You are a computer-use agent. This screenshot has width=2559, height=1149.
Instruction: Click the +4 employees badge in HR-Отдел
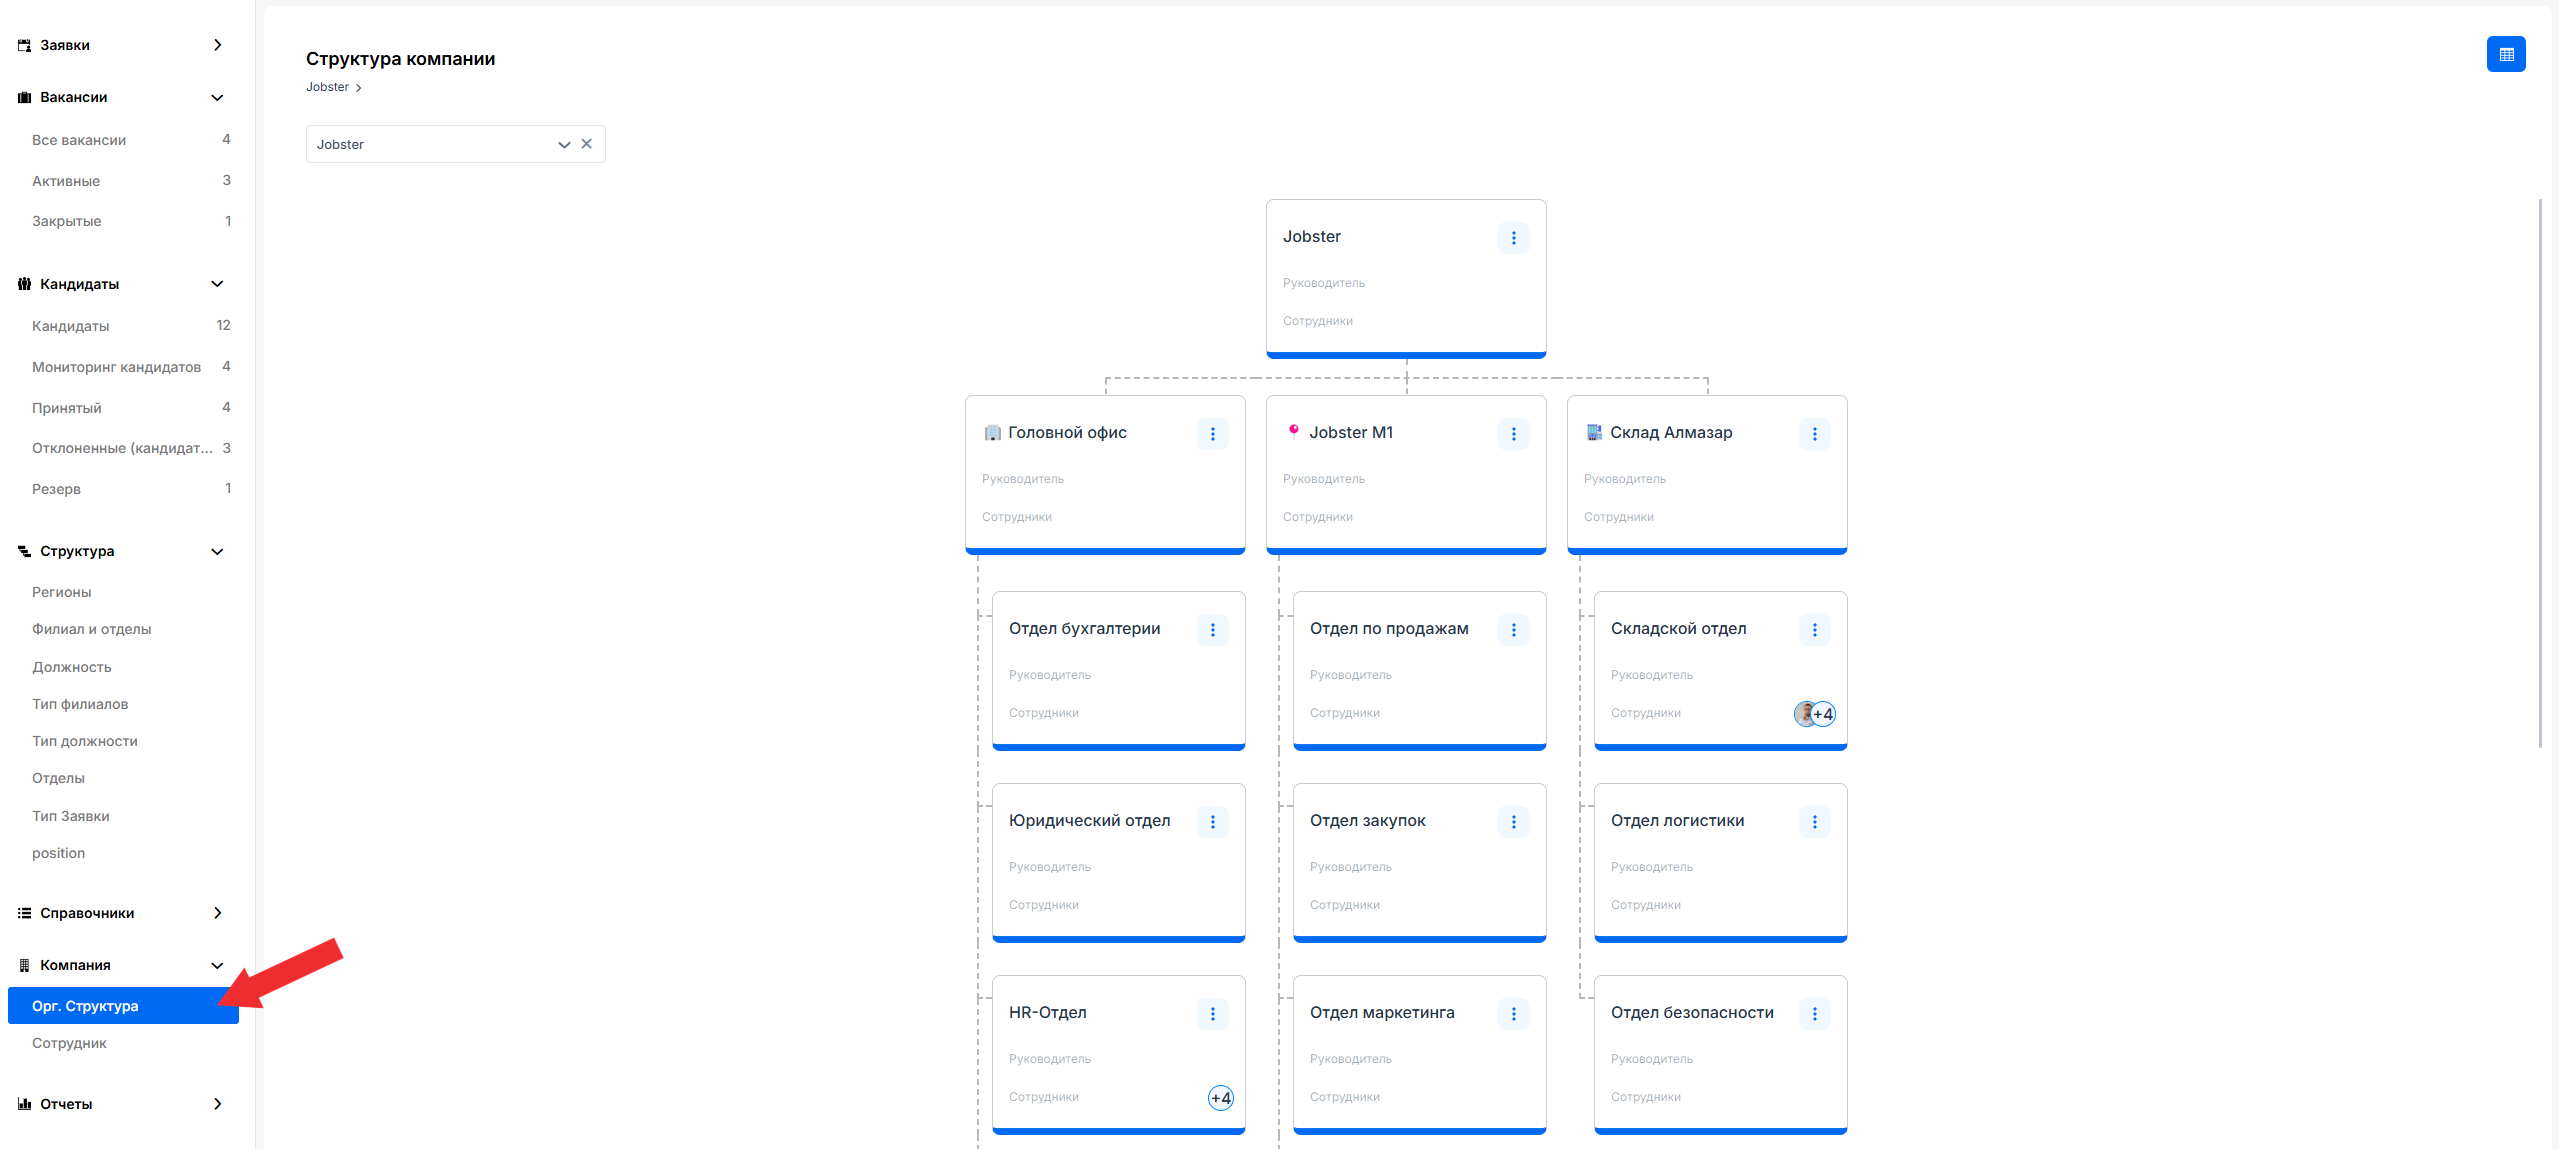point(1220,1098)
